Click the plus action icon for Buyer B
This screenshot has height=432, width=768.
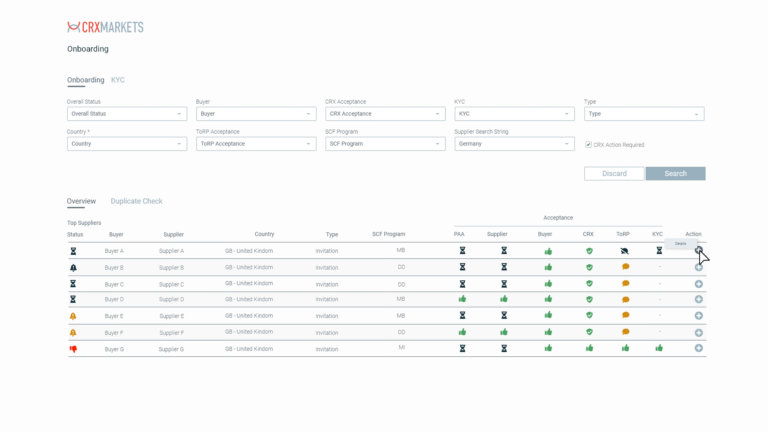pos(698,267)
